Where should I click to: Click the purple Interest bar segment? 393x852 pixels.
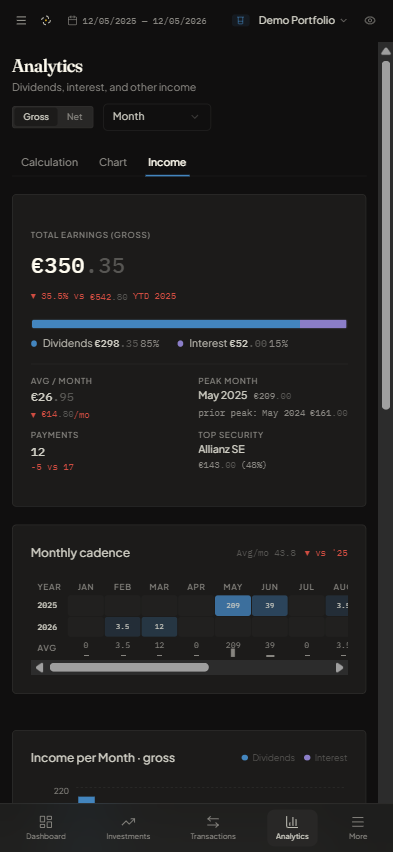(323, 324)
